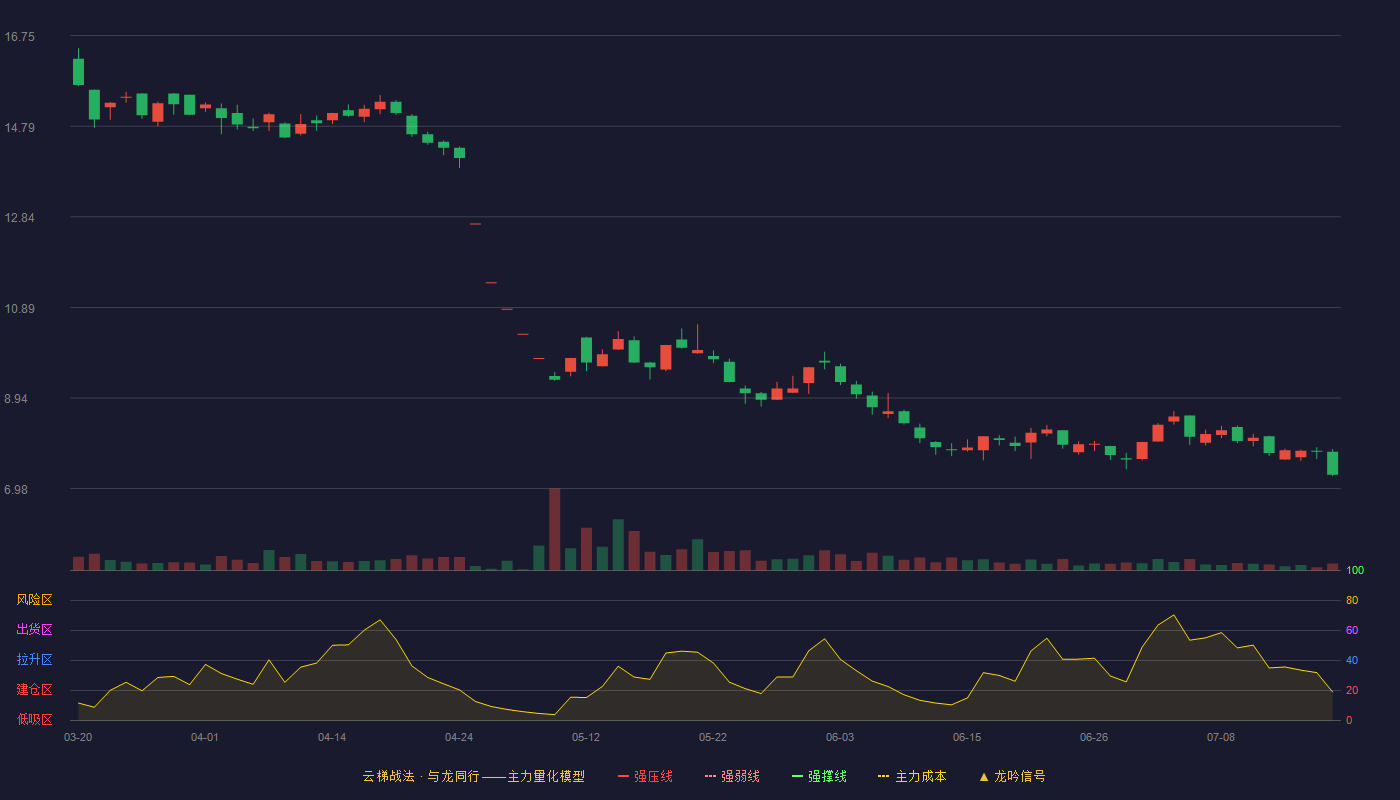Click the 06-15 date label

coord(967,737)
